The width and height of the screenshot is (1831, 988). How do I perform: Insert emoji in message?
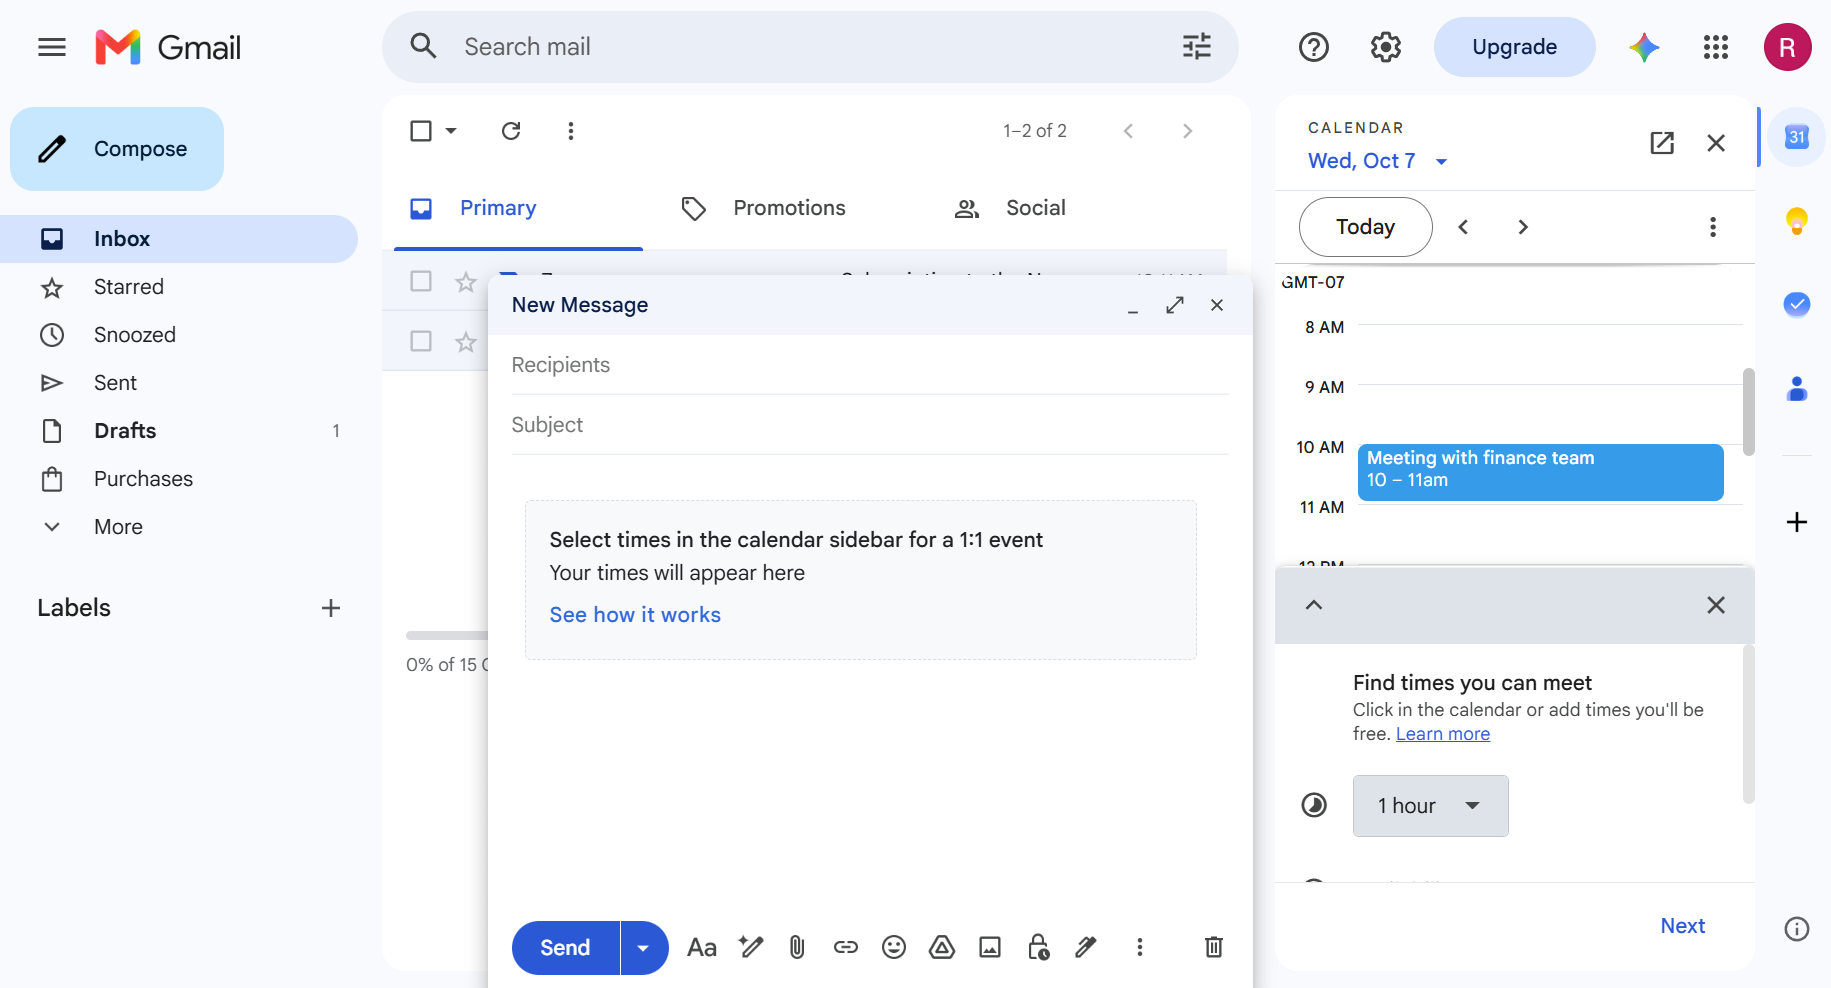pyautogui.click(x=894, y=947)
